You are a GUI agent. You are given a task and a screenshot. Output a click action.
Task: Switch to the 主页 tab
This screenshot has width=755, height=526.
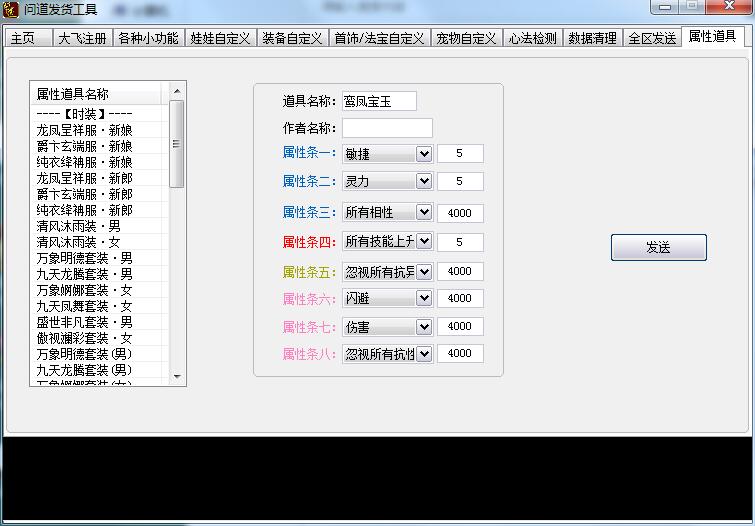[x=25, y=39]
